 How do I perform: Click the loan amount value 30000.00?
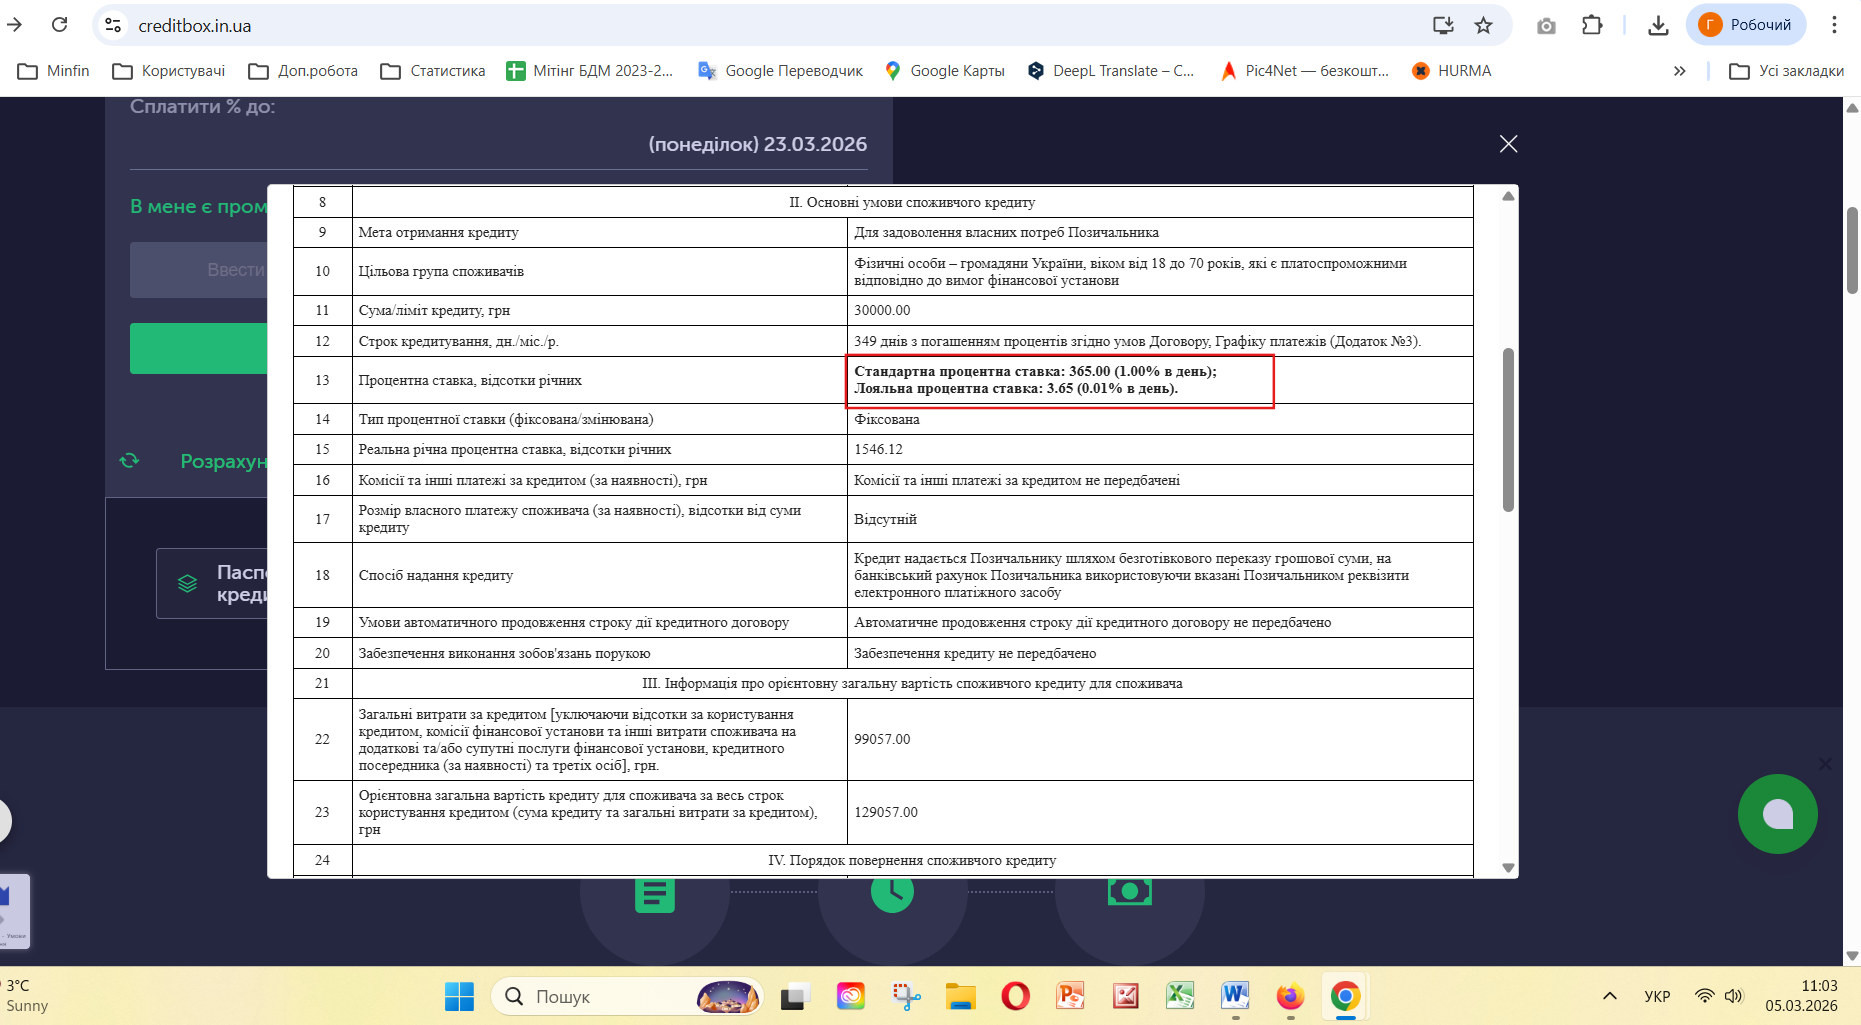(x=882, y=311)
